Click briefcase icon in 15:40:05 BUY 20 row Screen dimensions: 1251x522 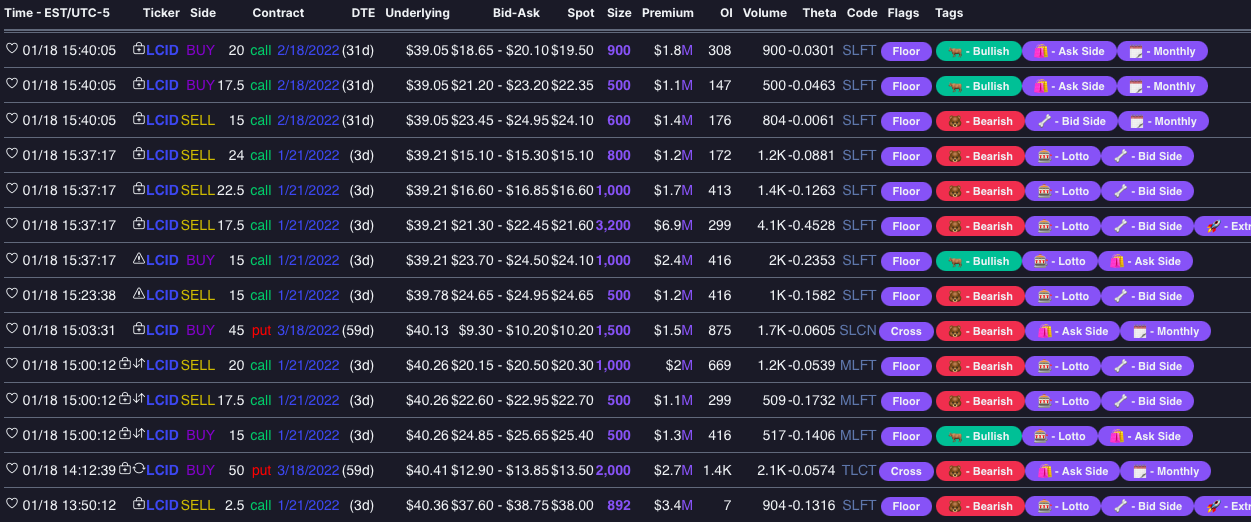tap(139, 49)
